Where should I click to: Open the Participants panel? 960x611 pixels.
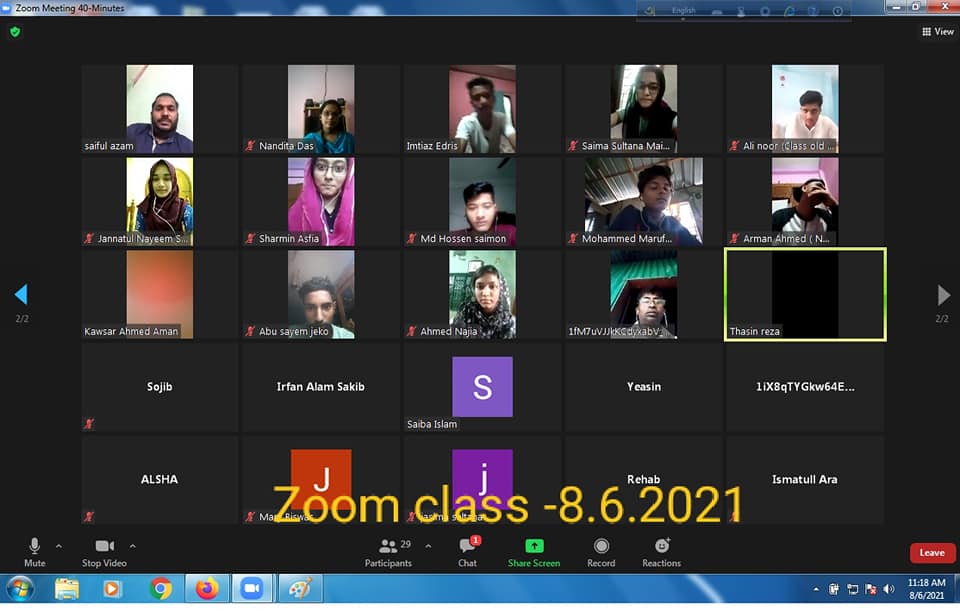[x=388, y=549]
